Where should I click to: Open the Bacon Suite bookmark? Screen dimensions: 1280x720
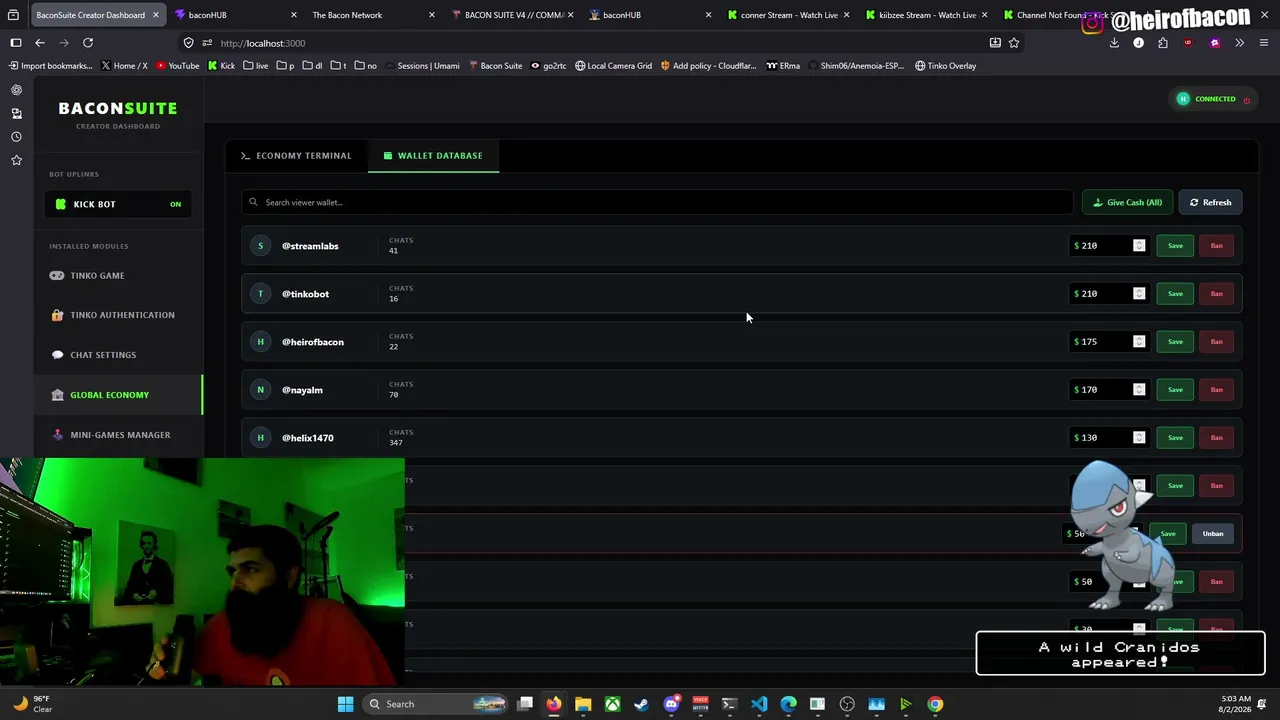point(495,66)
